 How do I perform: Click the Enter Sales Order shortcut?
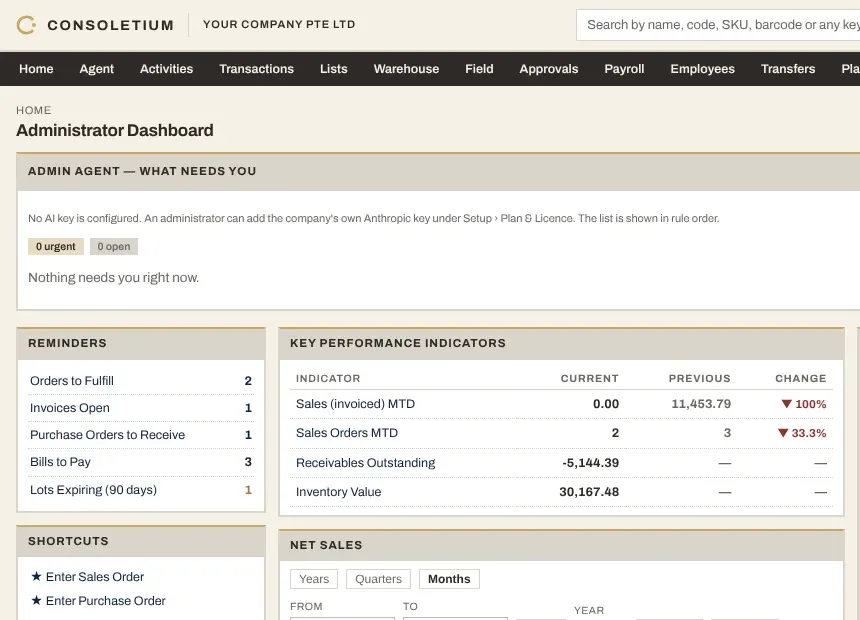95,577
